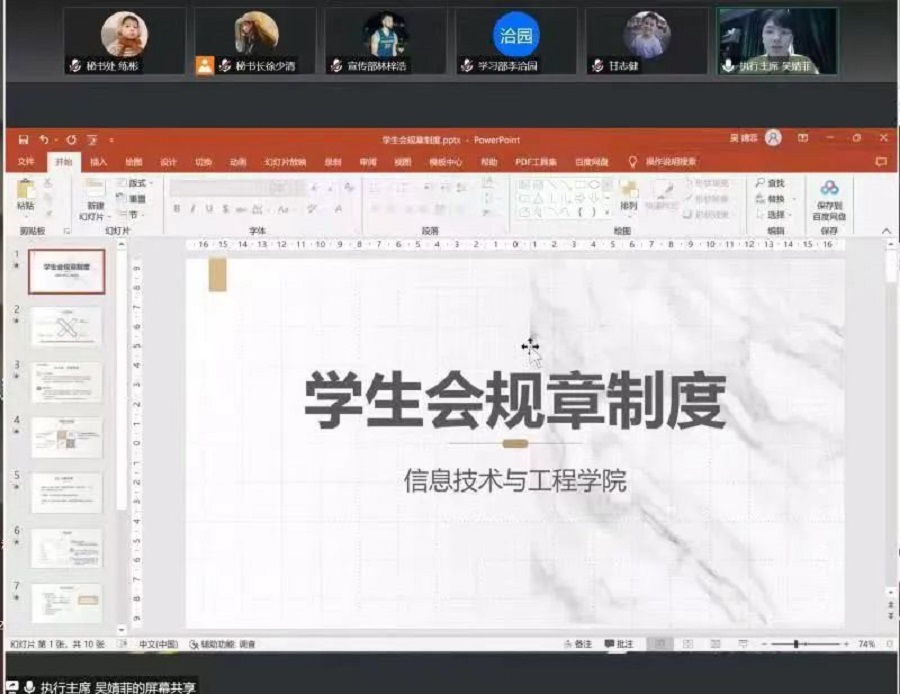
Task: Expand the Section (节) dropdown
Action: click(134, 214)
